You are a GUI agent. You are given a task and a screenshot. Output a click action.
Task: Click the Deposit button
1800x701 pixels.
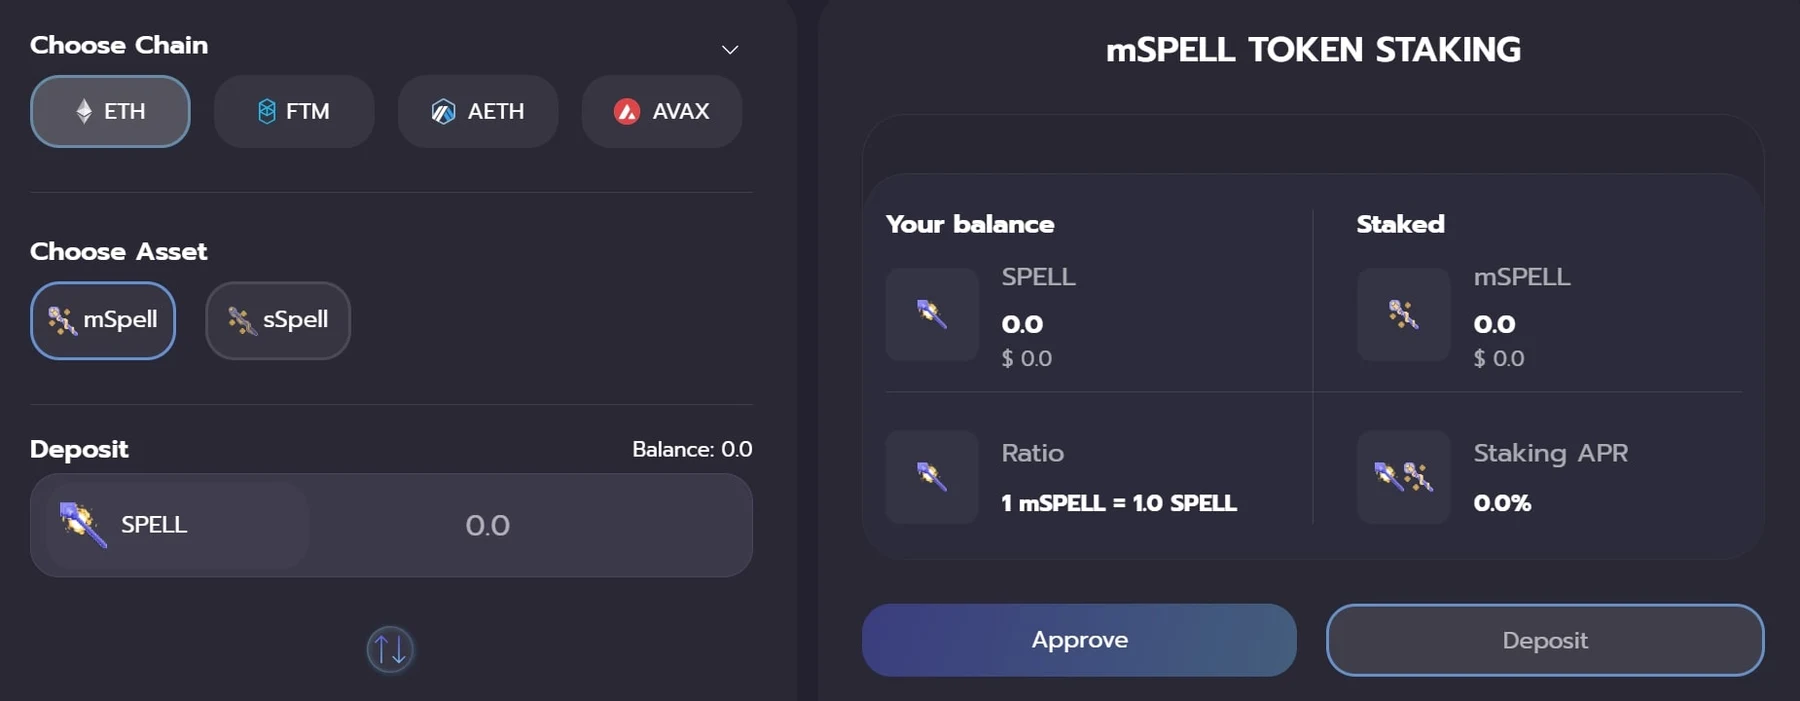coord(1545,640)
